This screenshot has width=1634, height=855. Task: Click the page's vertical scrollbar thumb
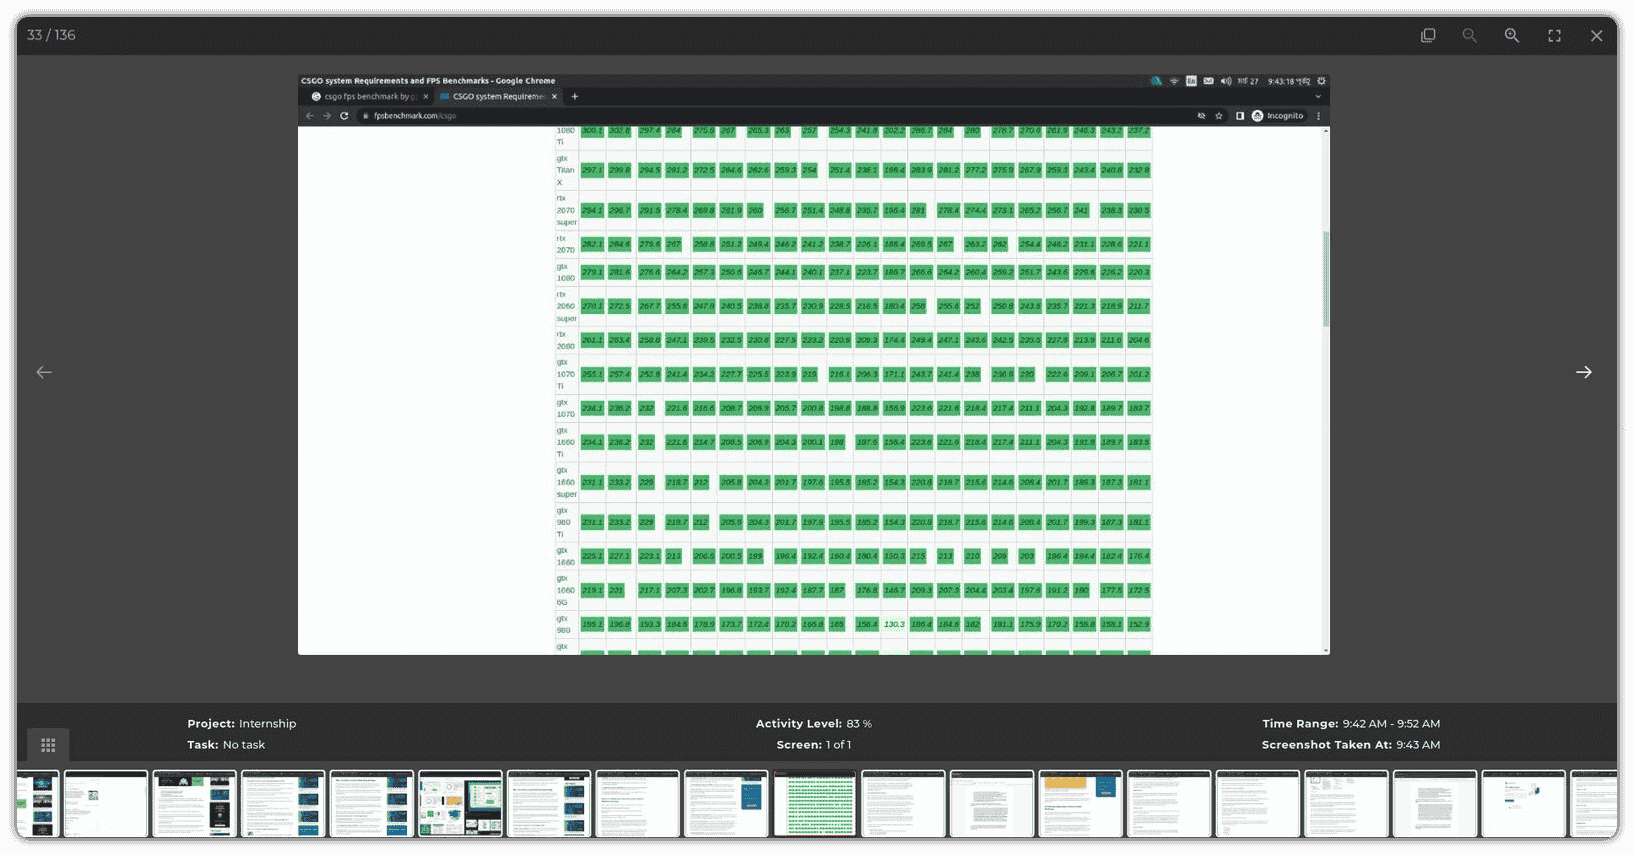click(1326, 280)
